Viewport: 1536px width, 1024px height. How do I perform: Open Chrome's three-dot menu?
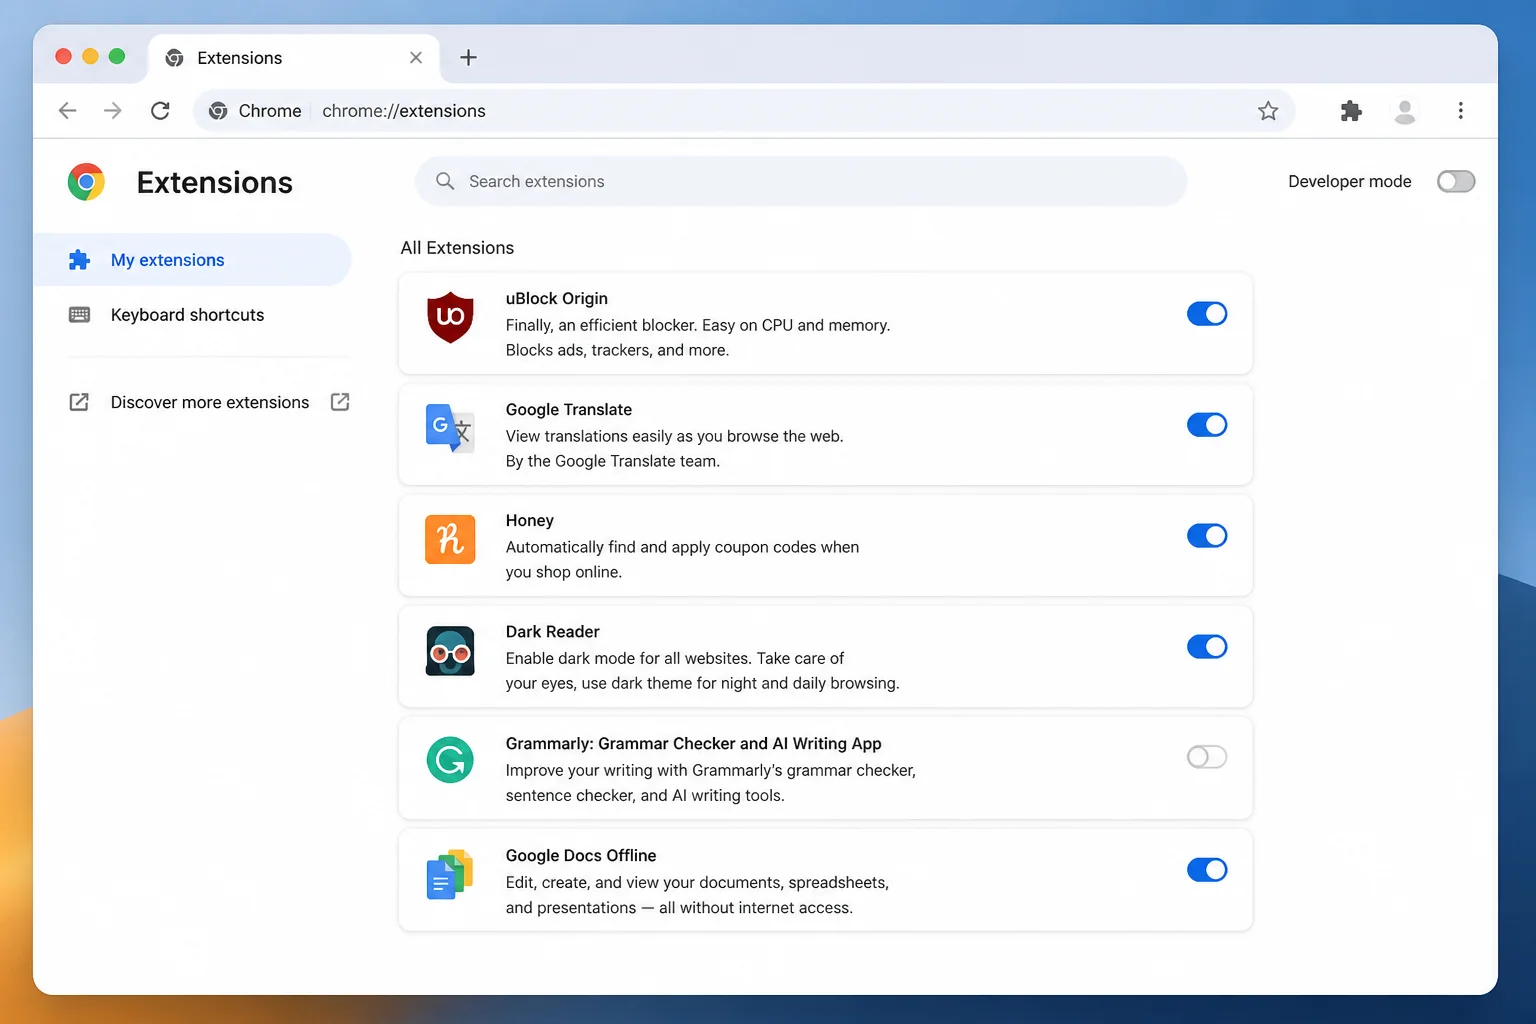tap(1461, 111)
